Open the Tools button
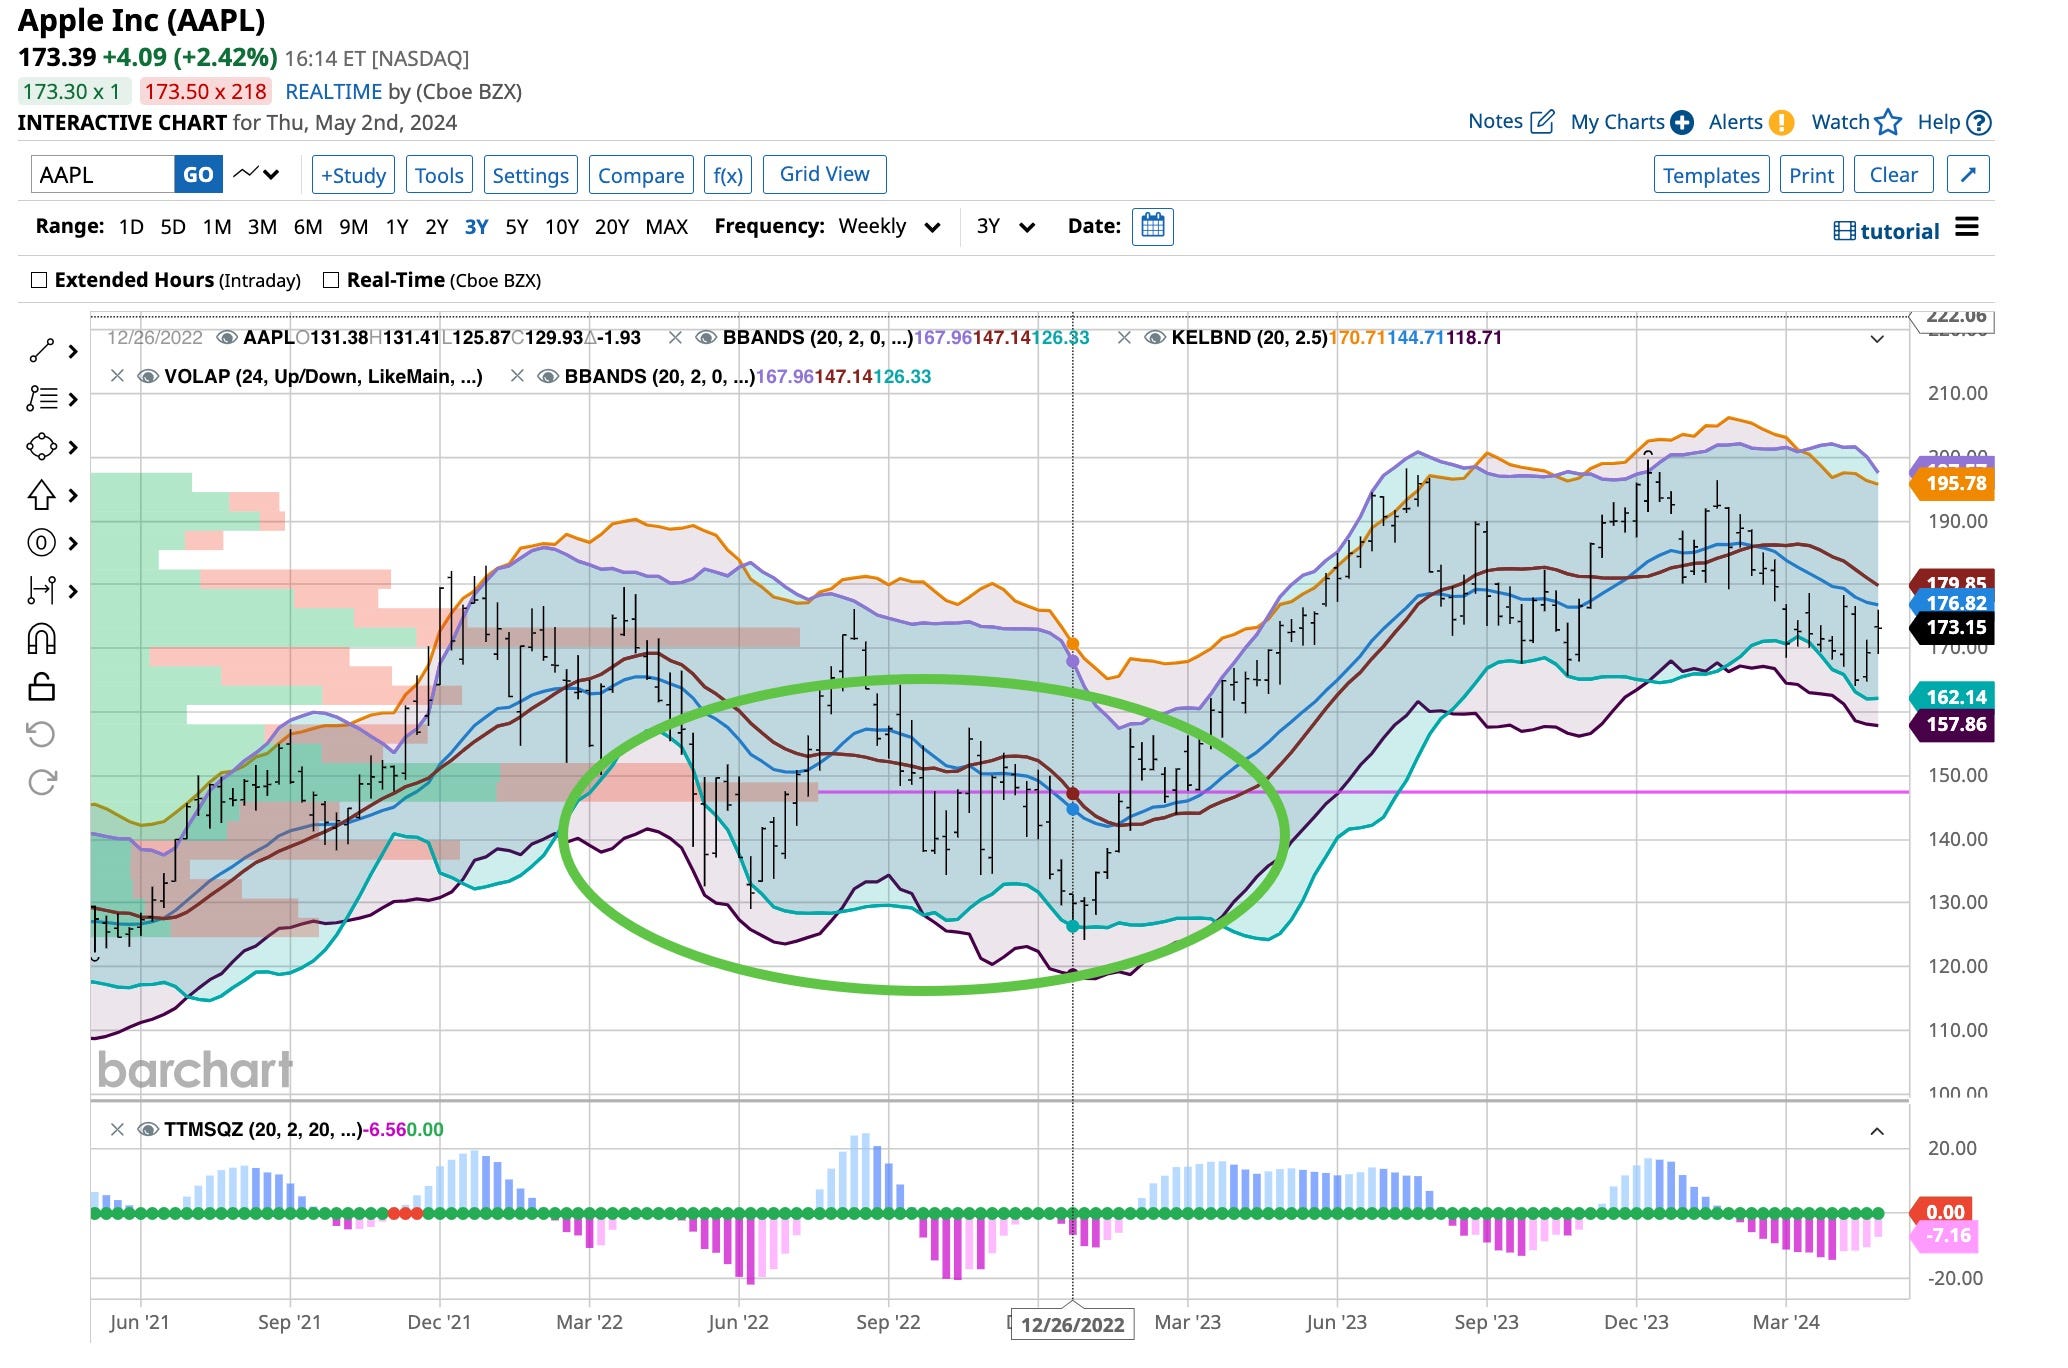 439,175
